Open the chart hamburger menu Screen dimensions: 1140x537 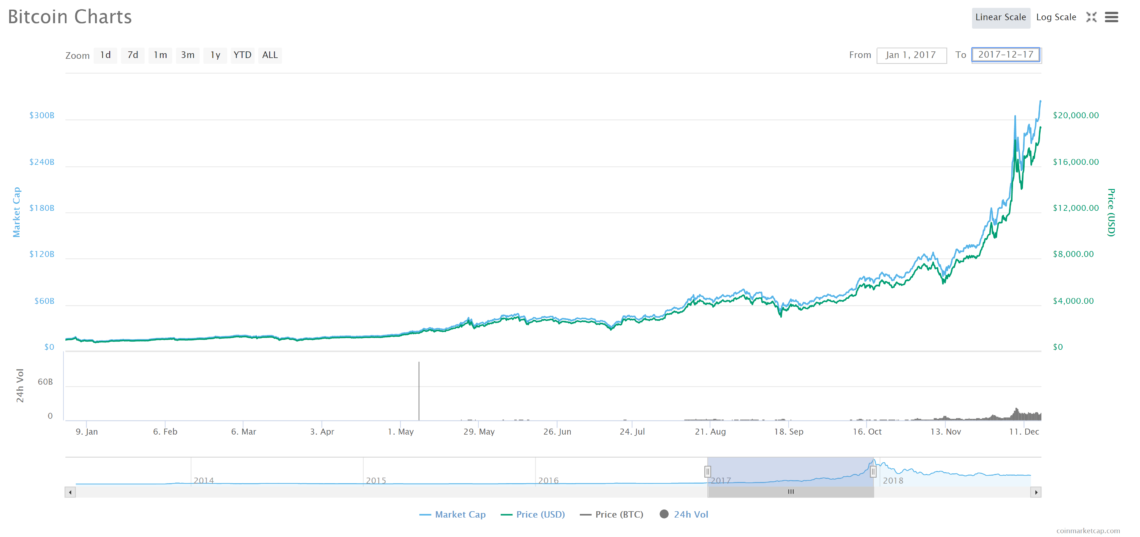tap(1111, 17)
